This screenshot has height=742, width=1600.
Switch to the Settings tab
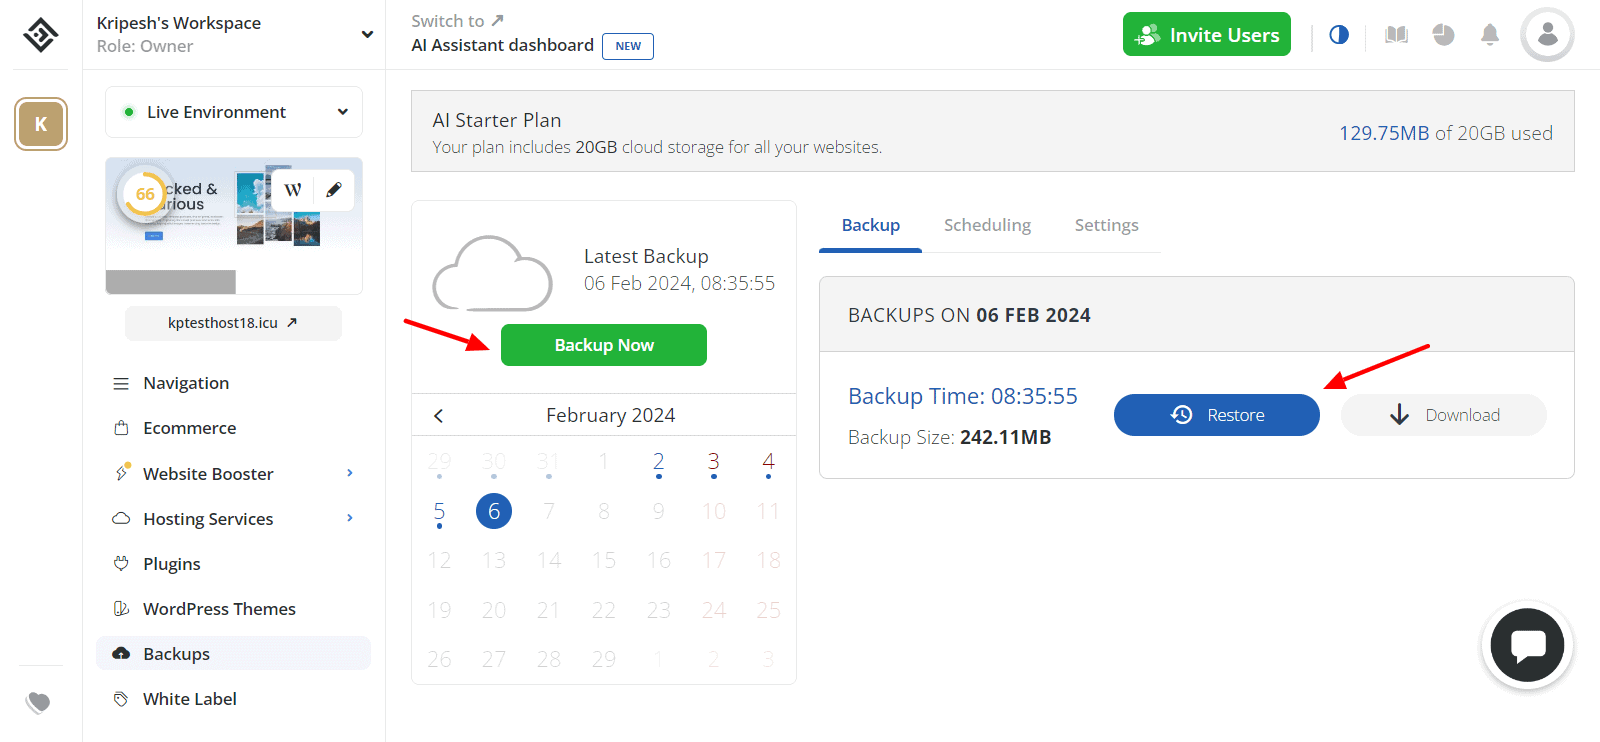(x=1106, y=225)
